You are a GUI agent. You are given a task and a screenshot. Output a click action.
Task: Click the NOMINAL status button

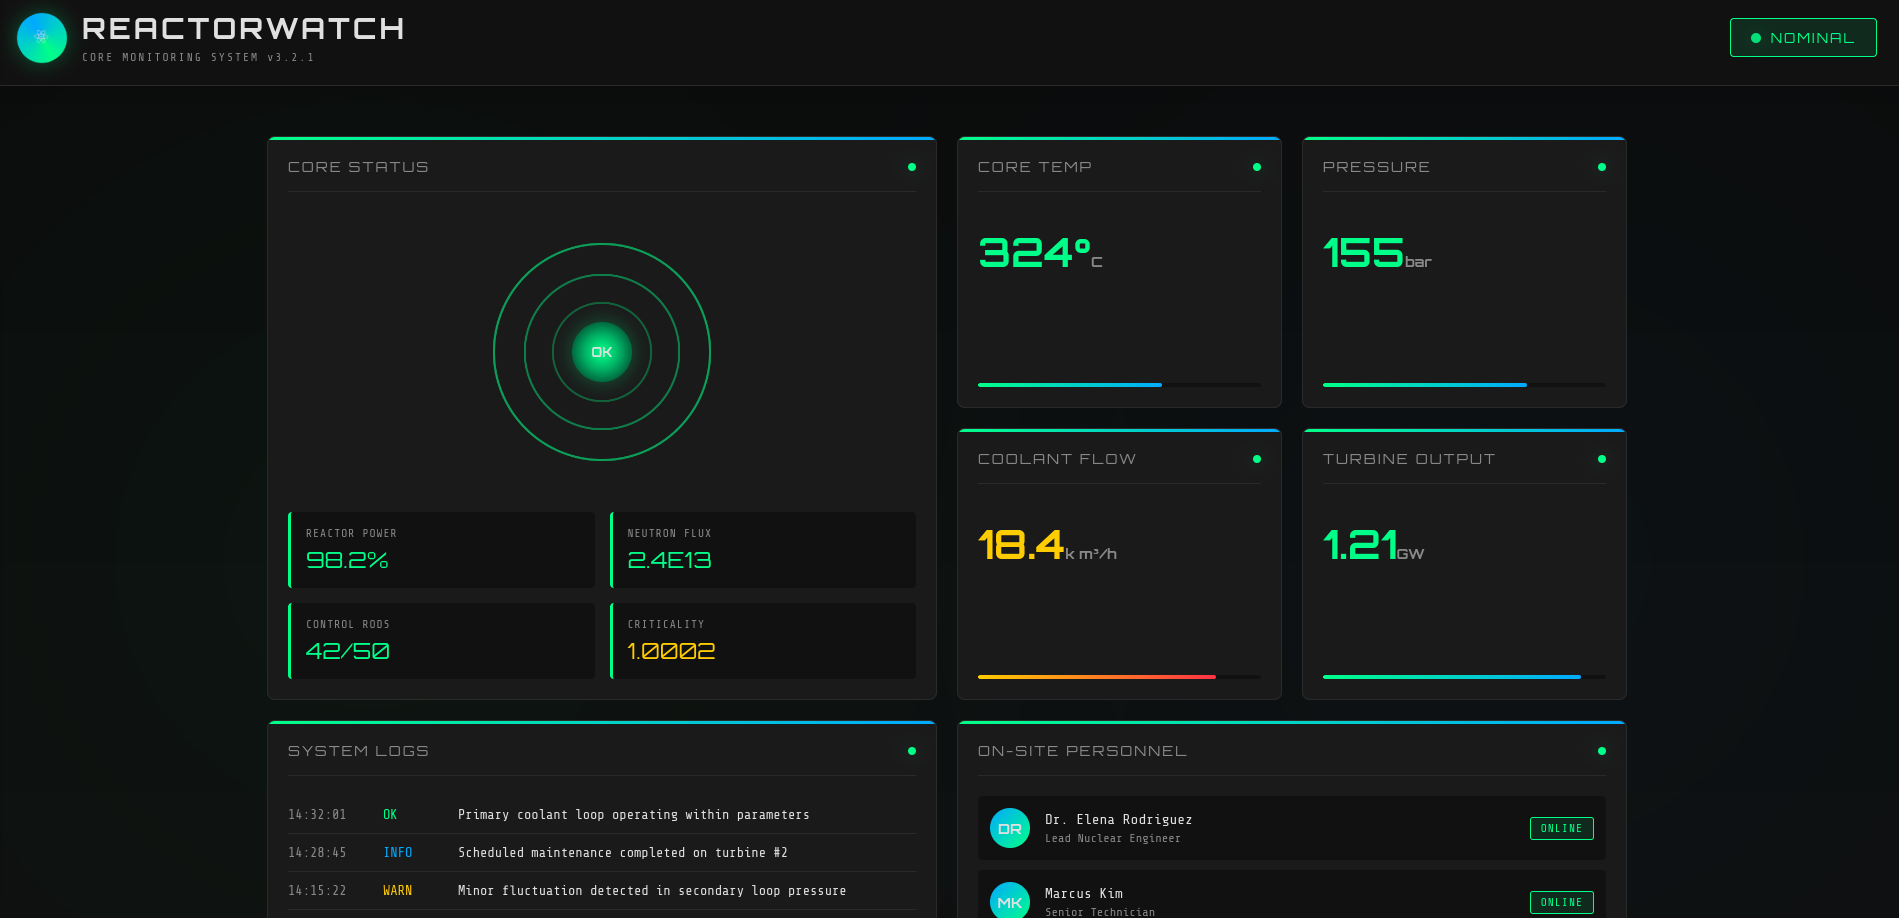1803,38
